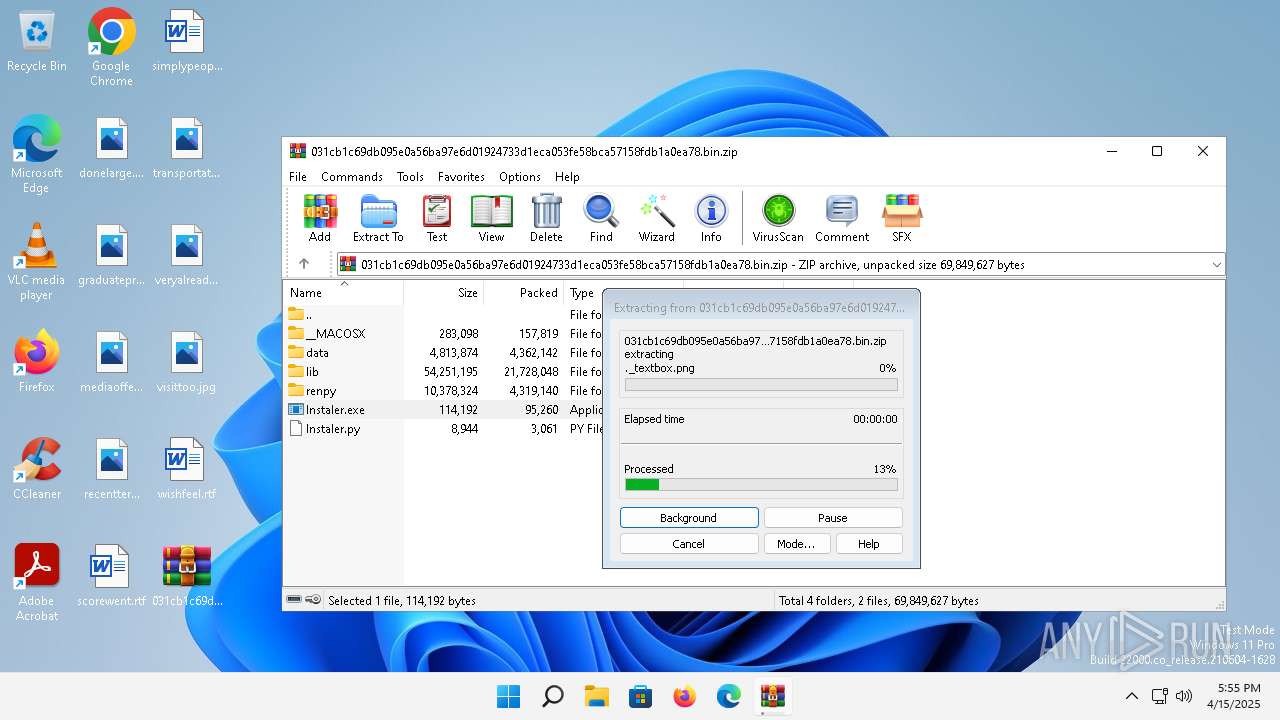Click the Find toolbar icon
The image size is (1280, 720).
(x=601, y=218)
